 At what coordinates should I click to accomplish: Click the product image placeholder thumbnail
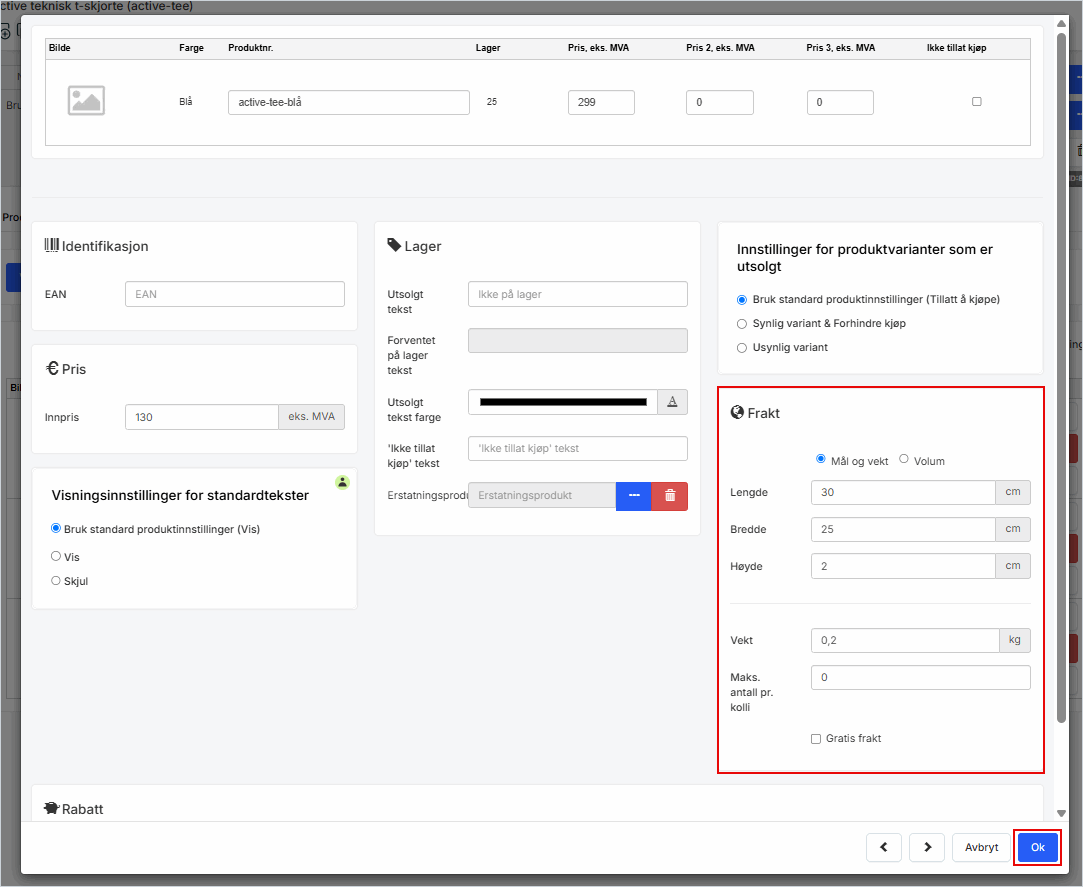86,100
